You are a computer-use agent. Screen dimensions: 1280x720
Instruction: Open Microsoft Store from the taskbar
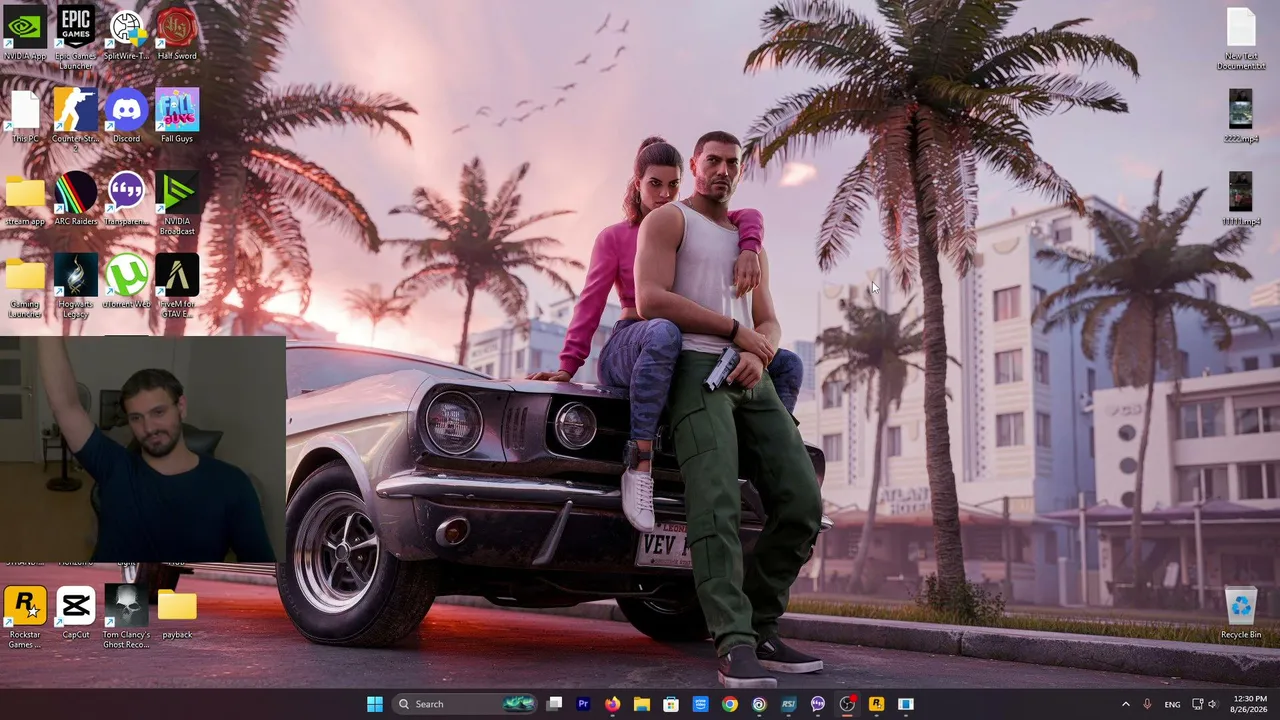point(671,704)
